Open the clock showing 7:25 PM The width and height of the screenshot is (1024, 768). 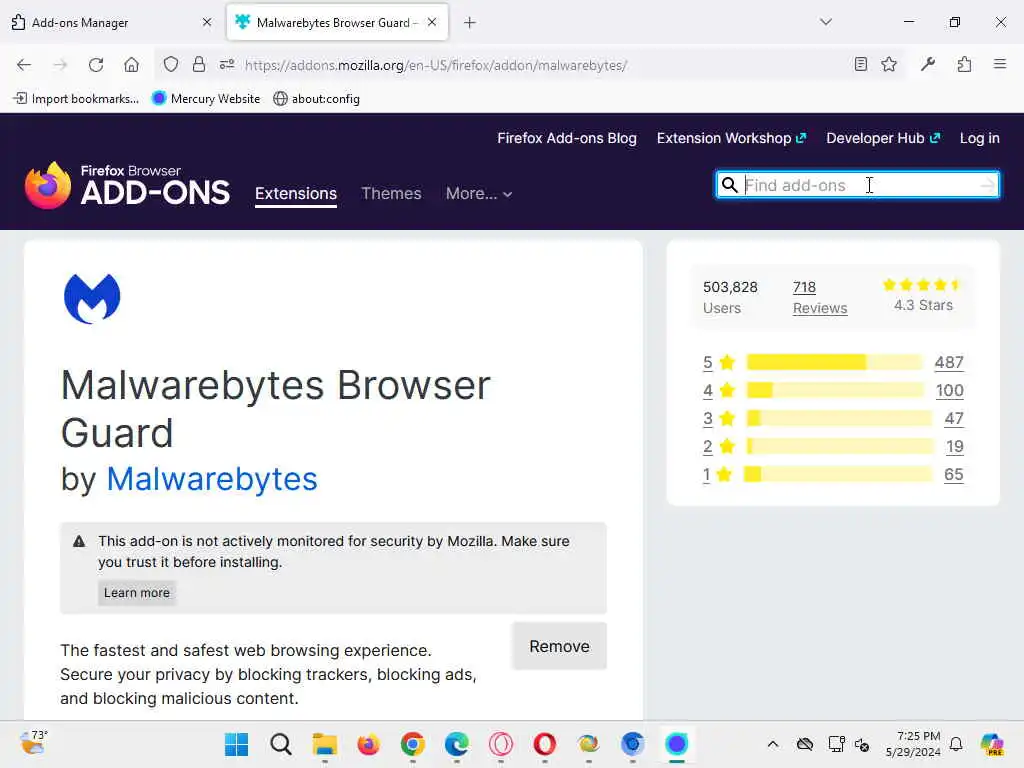pos(913,744)
